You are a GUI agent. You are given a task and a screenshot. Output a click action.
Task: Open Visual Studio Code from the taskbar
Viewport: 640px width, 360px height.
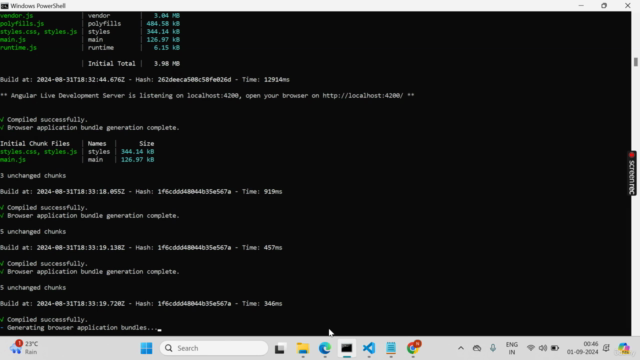369,348
